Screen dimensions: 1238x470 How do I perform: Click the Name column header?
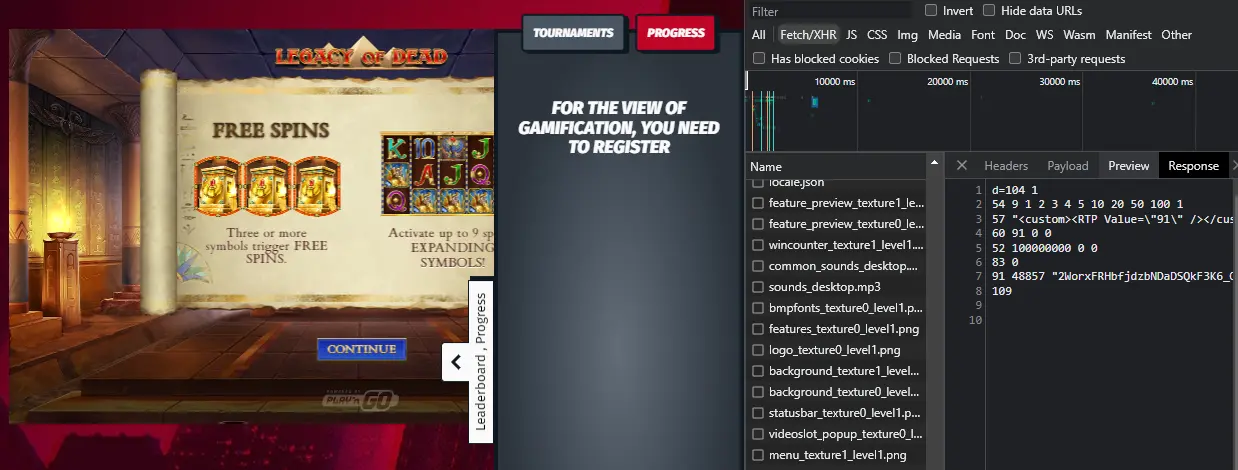(x=836, y=167)
